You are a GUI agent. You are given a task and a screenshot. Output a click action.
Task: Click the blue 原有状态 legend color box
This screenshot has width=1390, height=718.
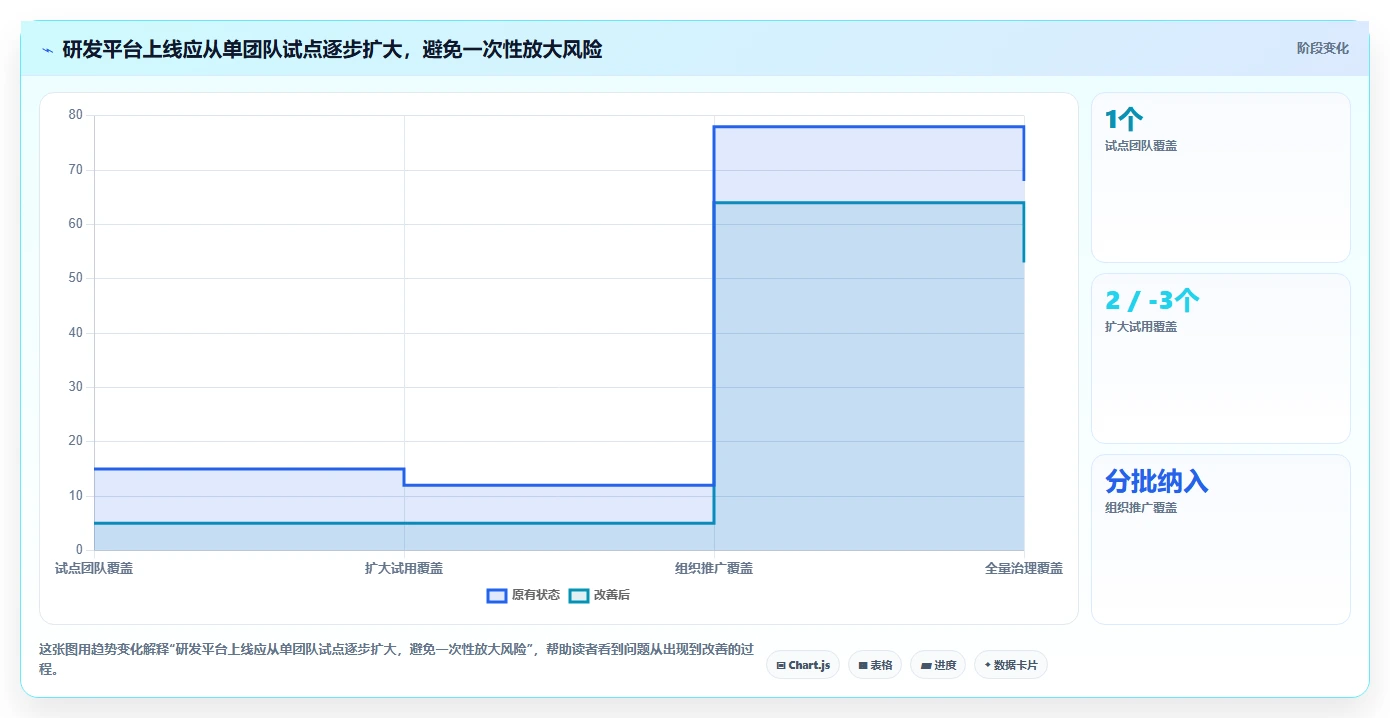(x=497, y=595)
